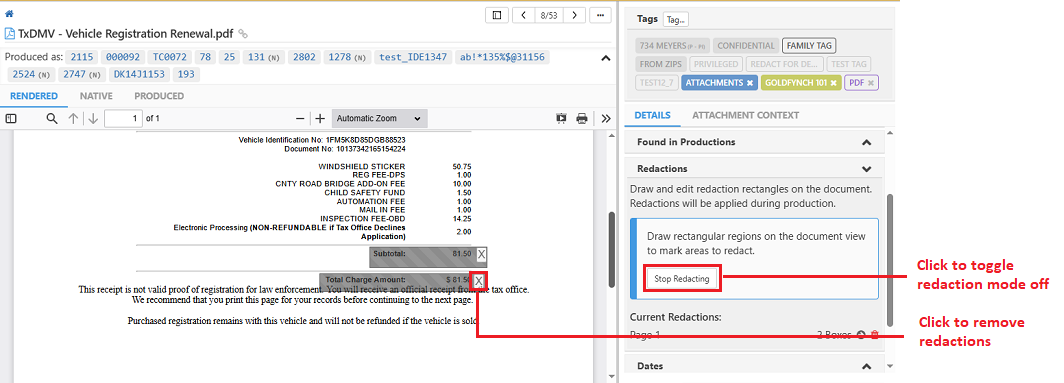
Task: Apply the PRIVILEGED tag
Action: pyautogui.click(x=716, y=64)
